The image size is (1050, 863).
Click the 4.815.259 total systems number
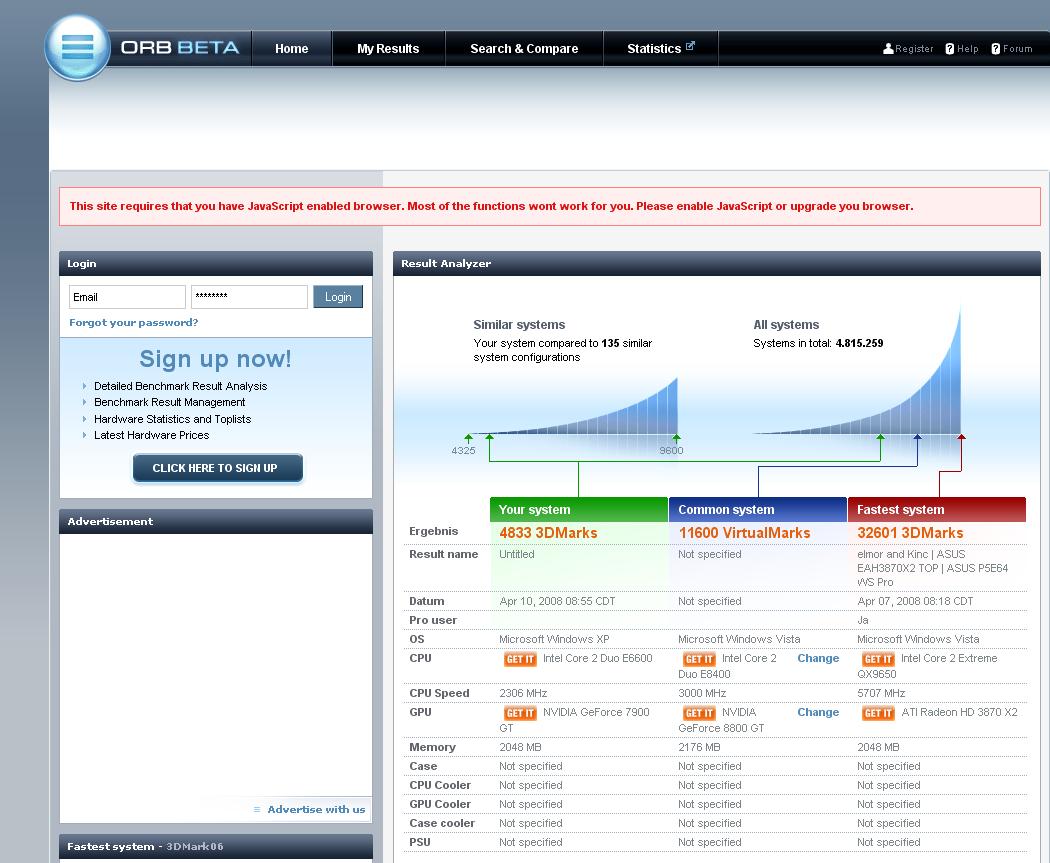tap(859, 343)
